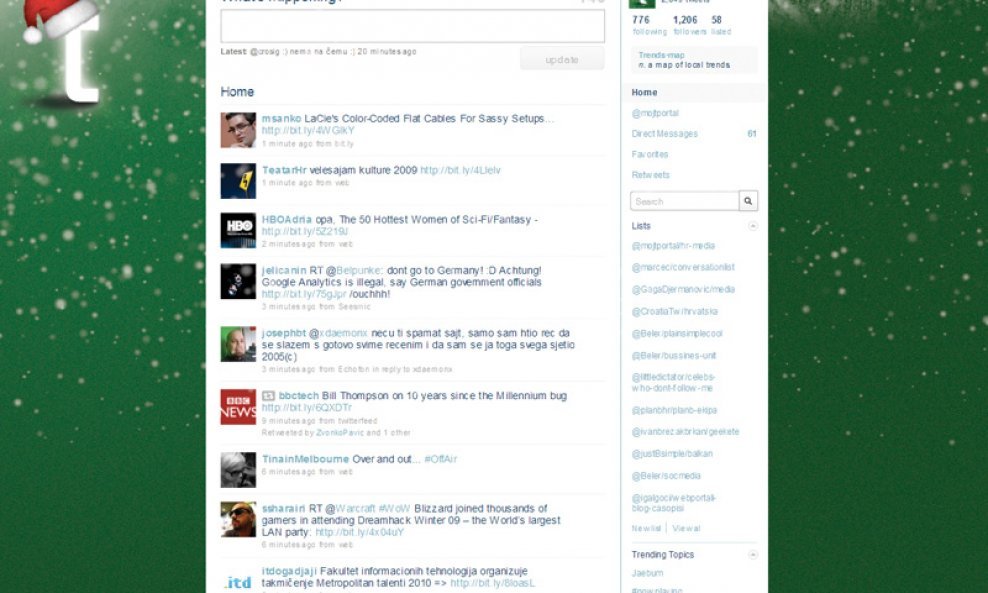Open josephbt's profile photo

[x=238, y=344]
